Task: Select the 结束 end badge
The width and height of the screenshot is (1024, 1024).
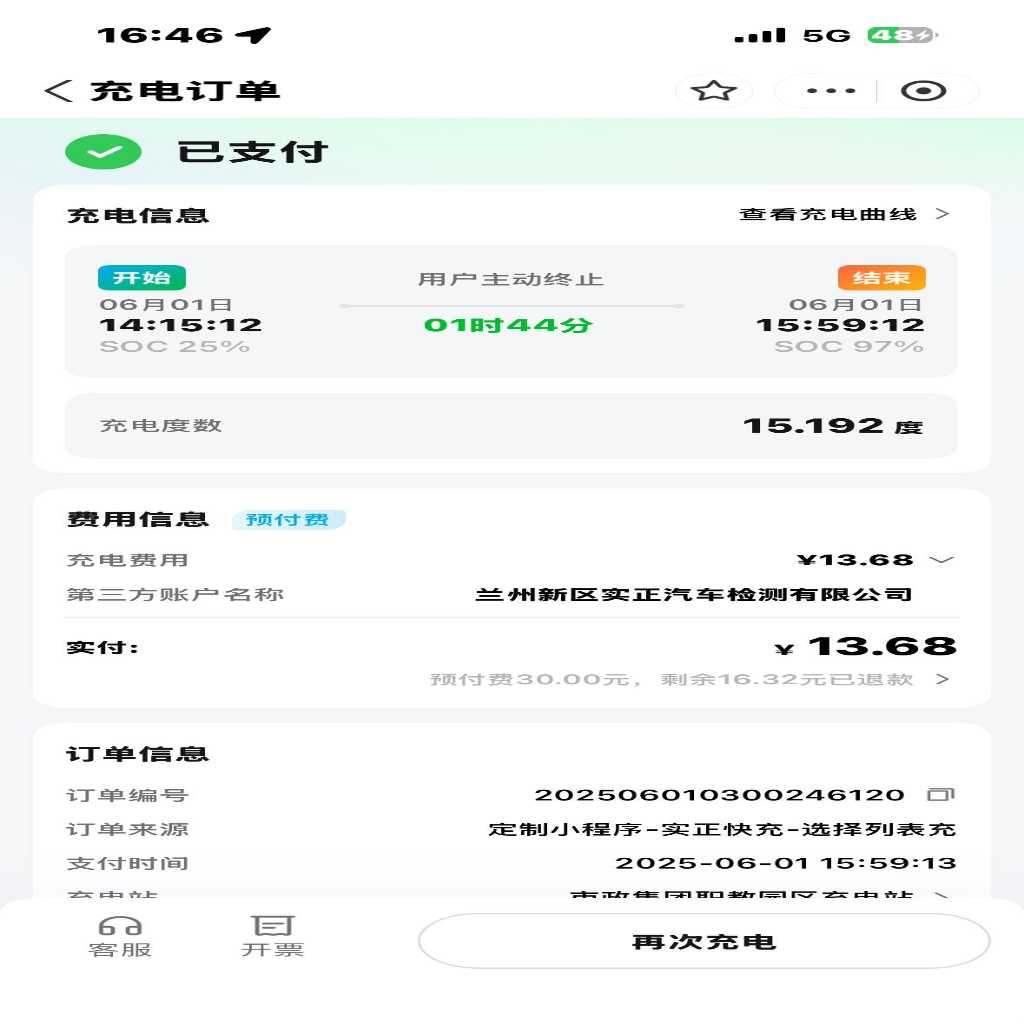Action: click(882, 278)
